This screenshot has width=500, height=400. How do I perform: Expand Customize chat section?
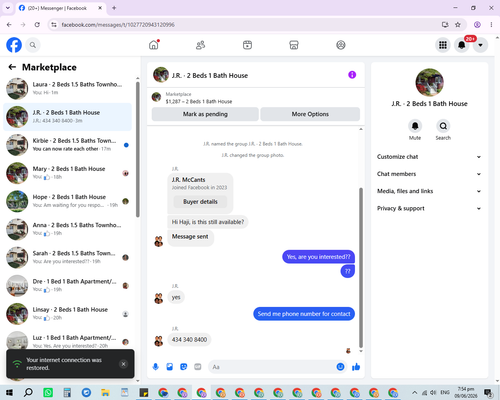429,157
